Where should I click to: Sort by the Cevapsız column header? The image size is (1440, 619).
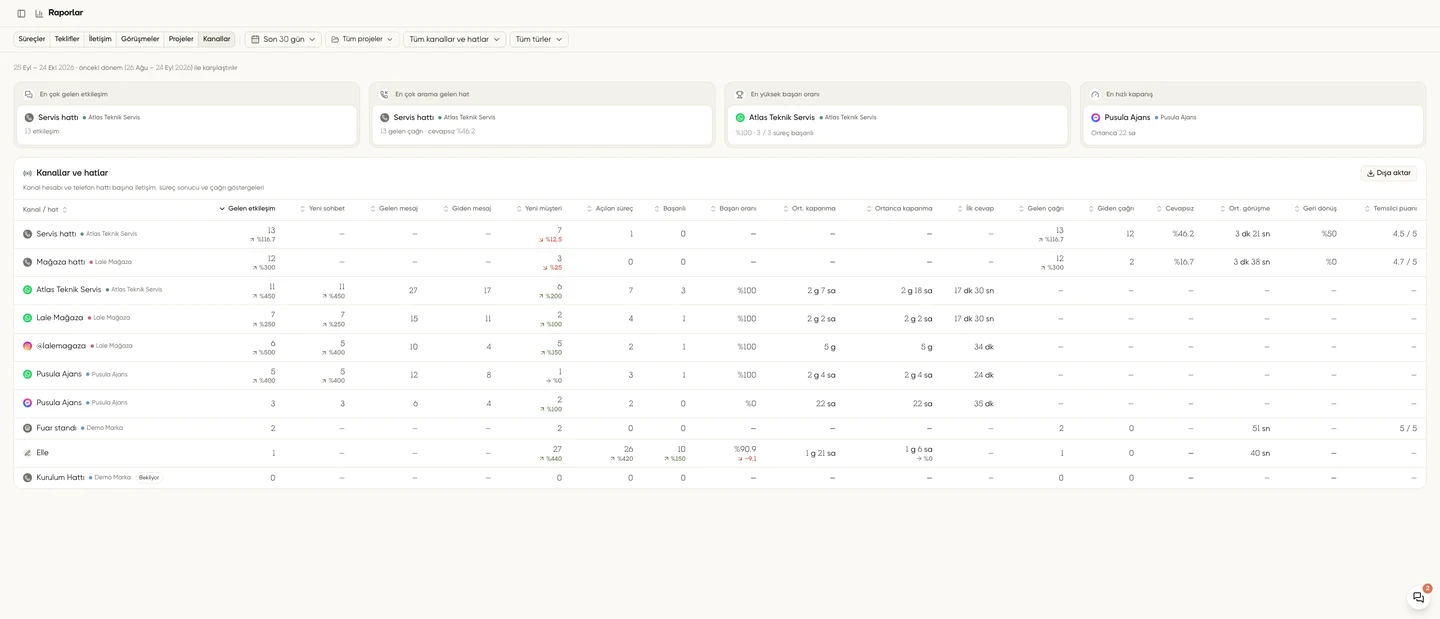(x=1175, y=209)
